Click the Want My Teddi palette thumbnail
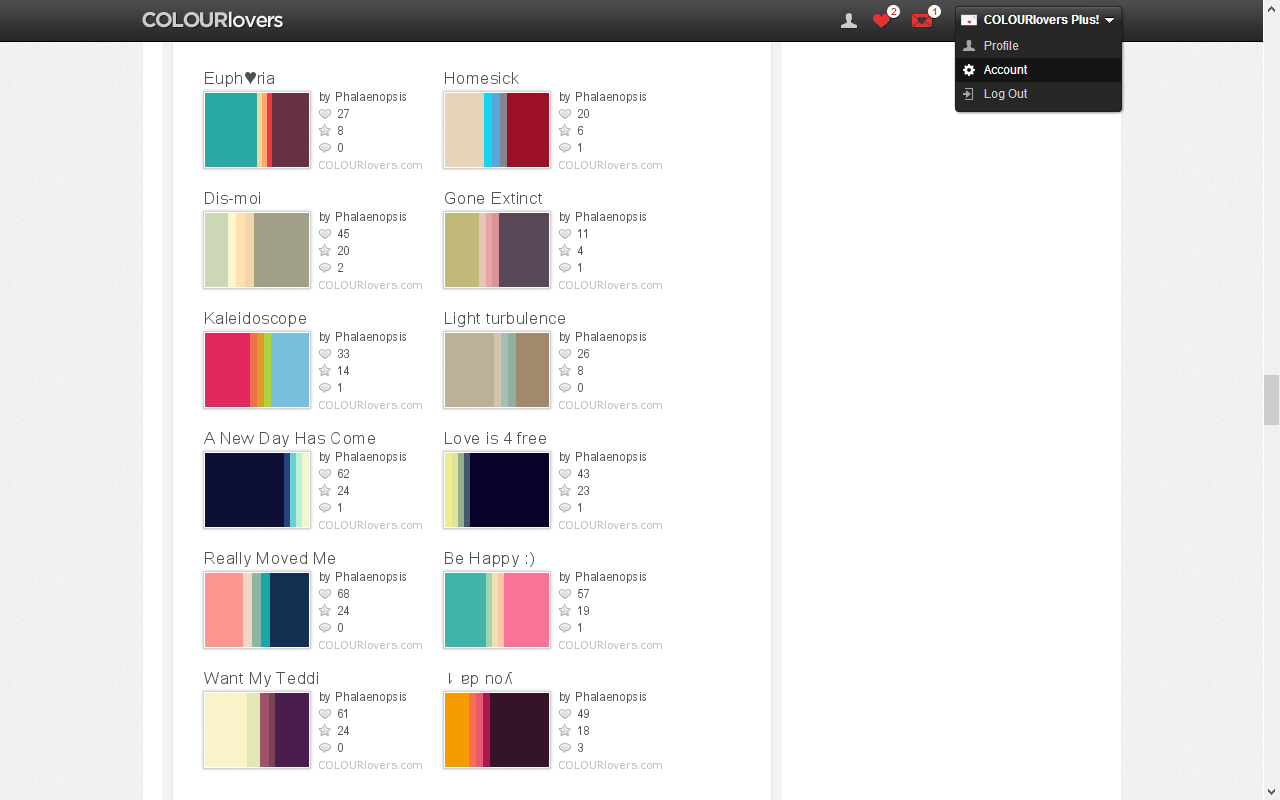 [x=257, y=730]
